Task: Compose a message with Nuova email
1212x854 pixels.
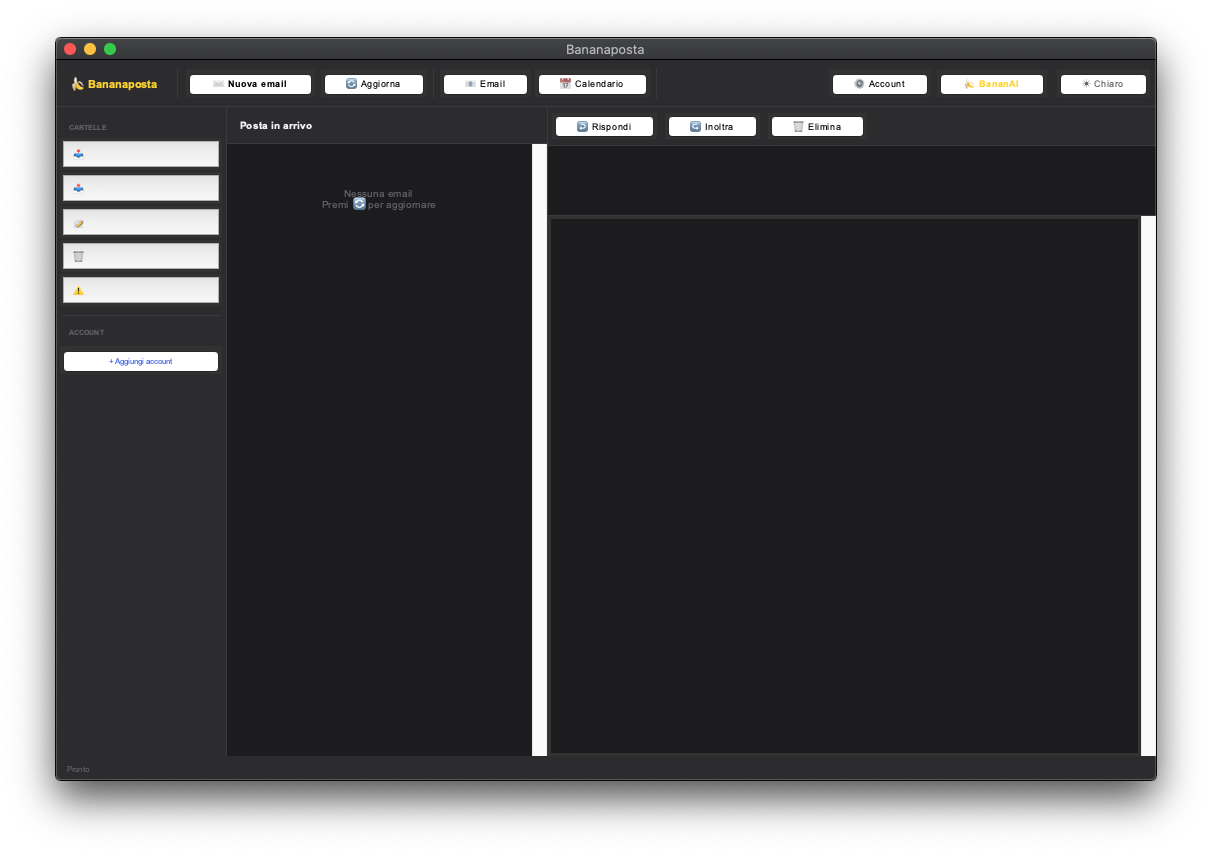Action: [x=250, y=84]
